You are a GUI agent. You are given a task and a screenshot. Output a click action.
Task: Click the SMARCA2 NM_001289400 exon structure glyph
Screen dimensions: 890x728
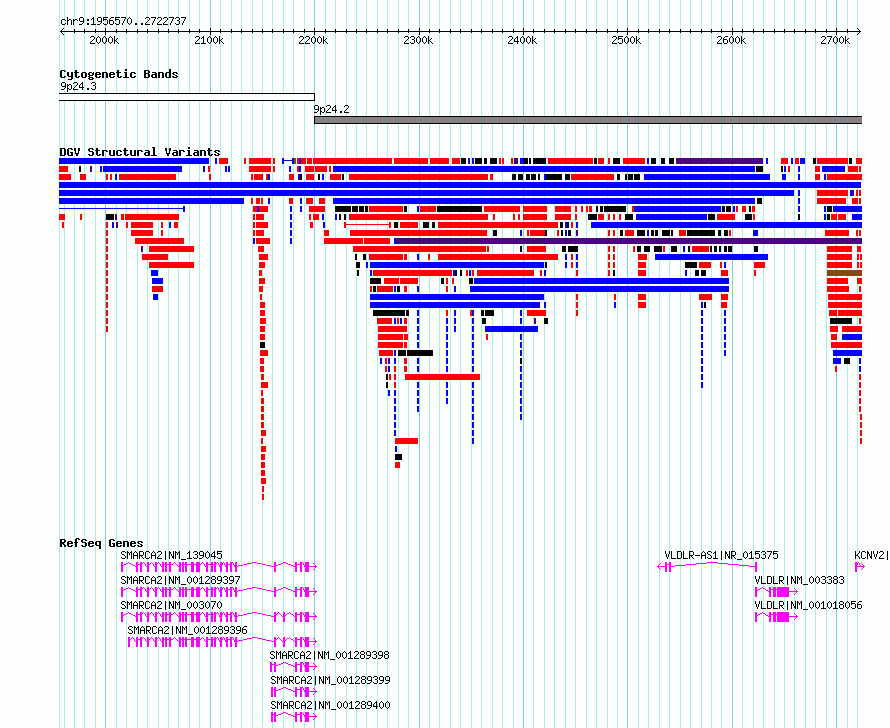coord(294,716)
